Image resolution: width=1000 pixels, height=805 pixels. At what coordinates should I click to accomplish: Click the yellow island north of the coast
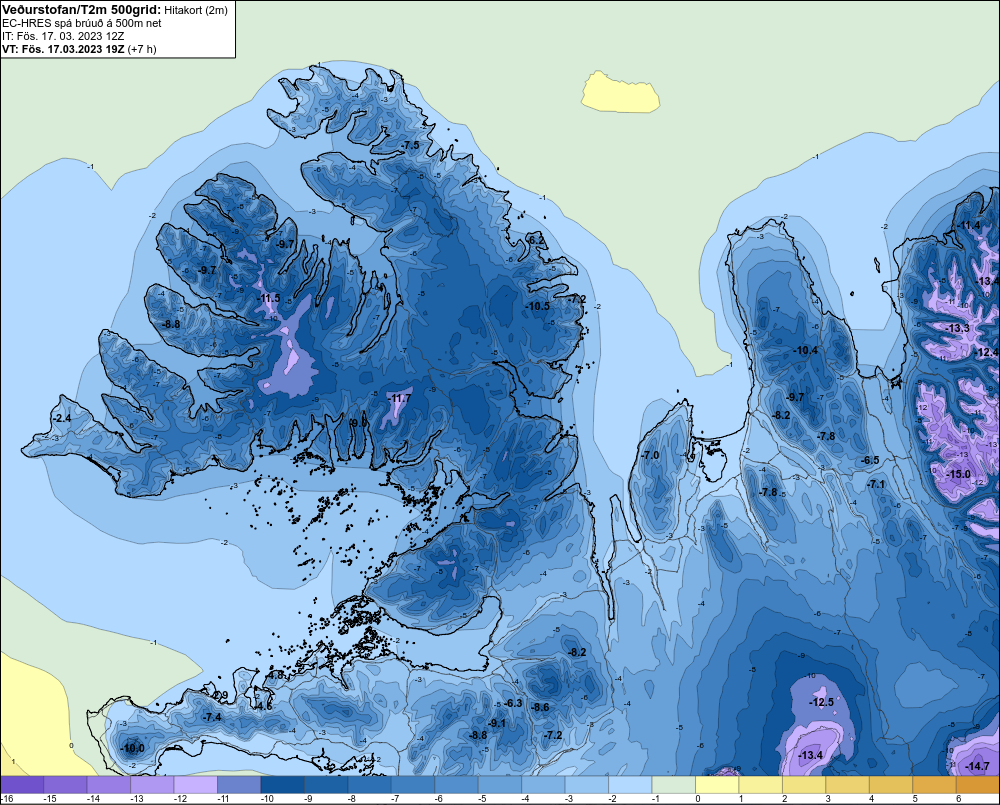(619, 93)
